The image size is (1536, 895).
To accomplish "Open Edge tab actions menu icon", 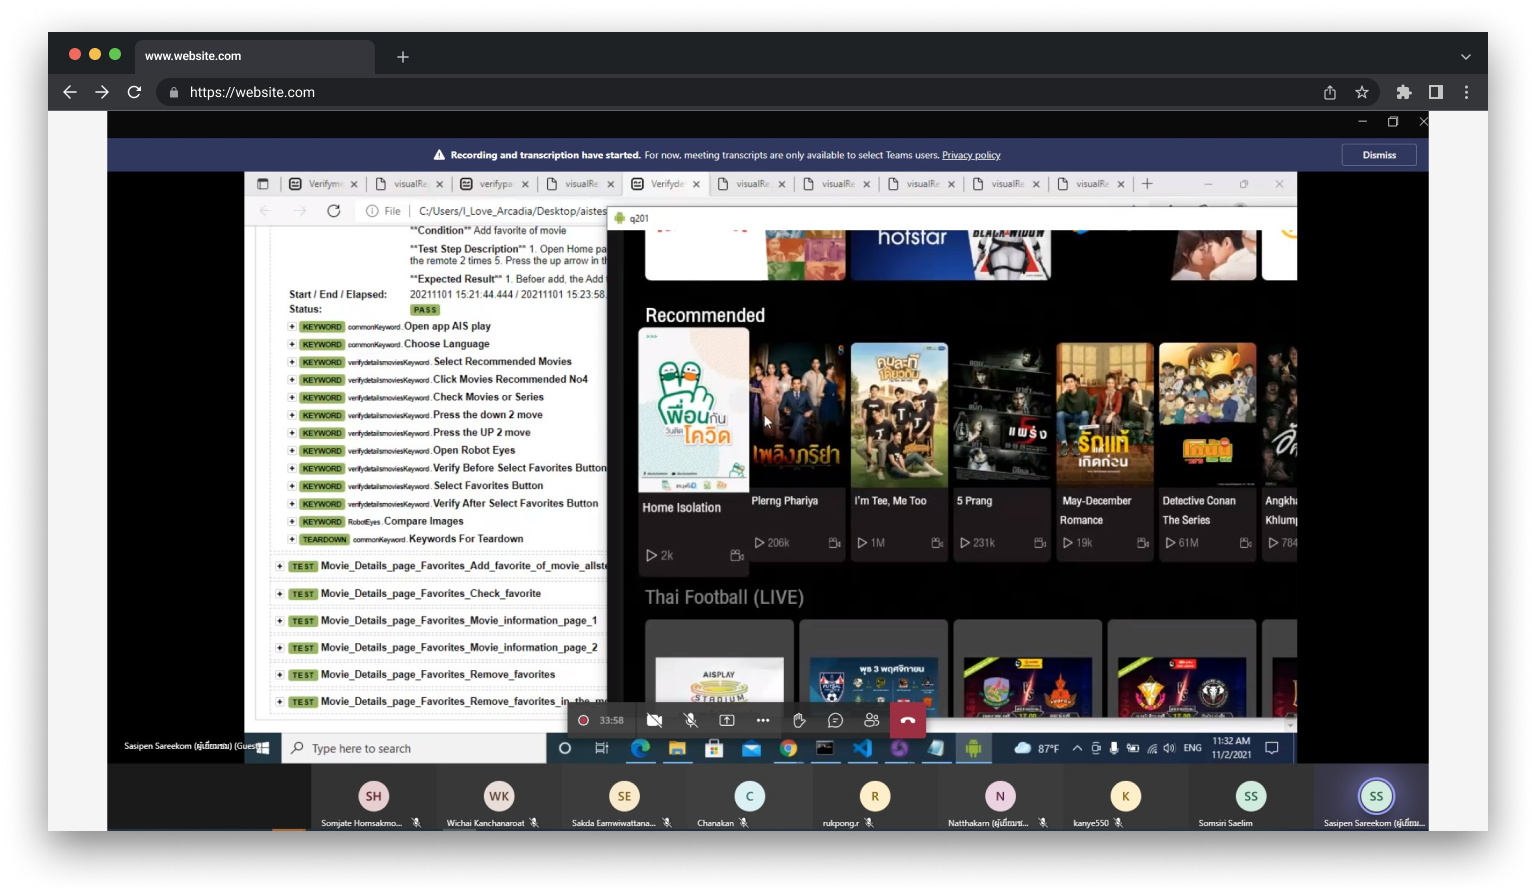I will pos(263,184).
